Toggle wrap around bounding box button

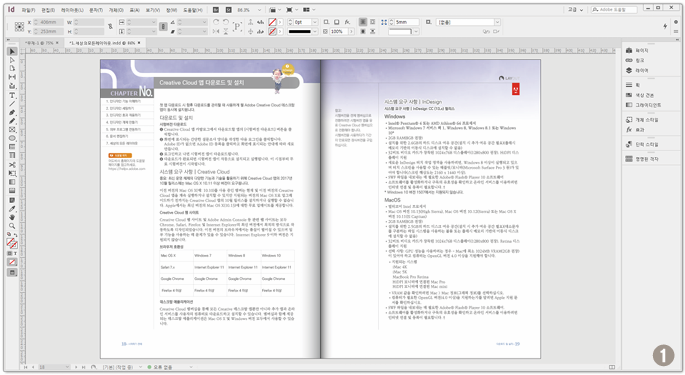(x=372, y=22)
